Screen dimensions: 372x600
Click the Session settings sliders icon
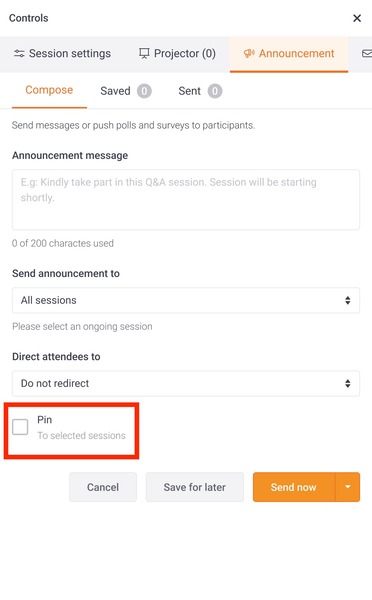click(19, 53)
